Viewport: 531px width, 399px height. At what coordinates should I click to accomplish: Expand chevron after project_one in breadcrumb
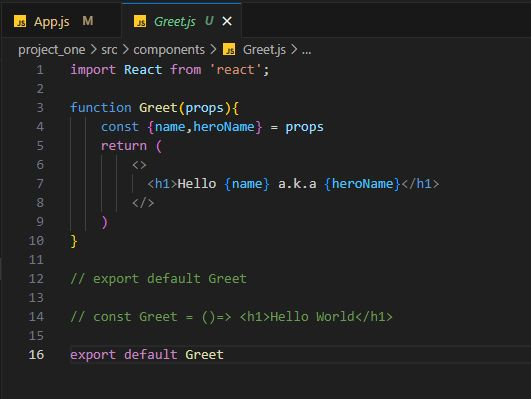pyautogui.click(x=93, y=50)
